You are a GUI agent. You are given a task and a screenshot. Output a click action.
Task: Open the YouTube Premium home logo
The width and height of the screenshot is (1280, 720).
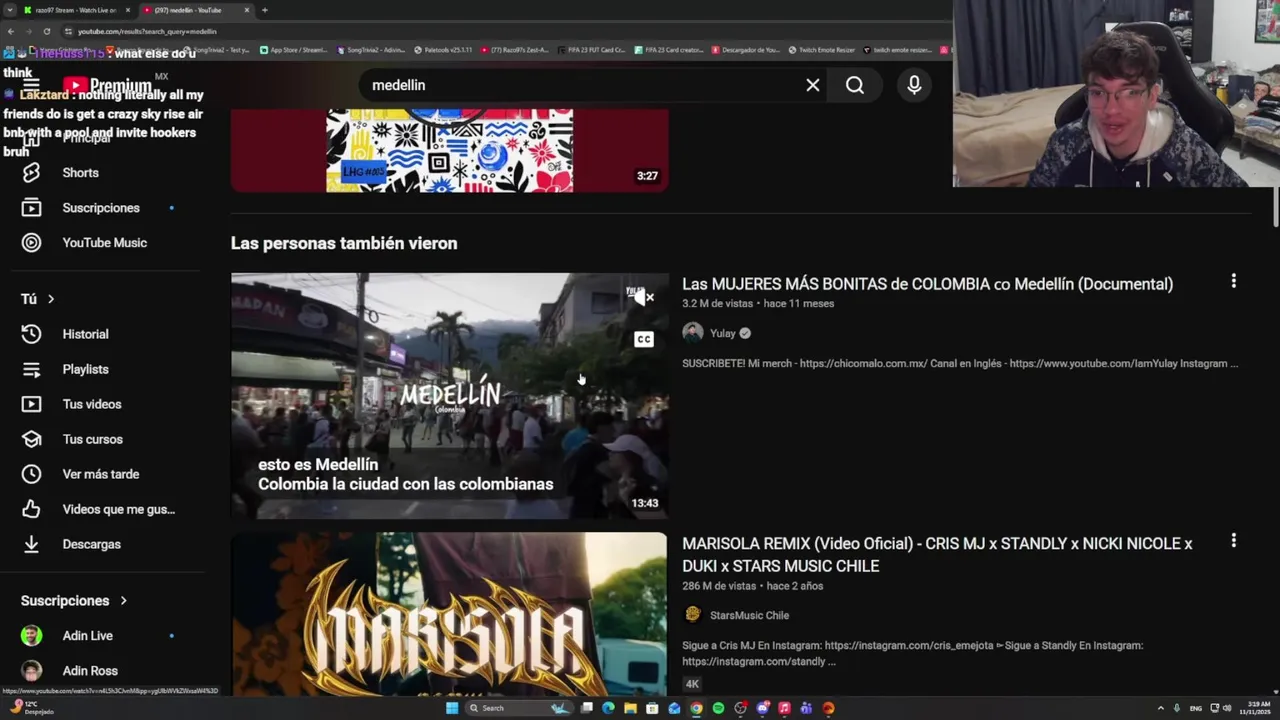(x=108, y=85)
